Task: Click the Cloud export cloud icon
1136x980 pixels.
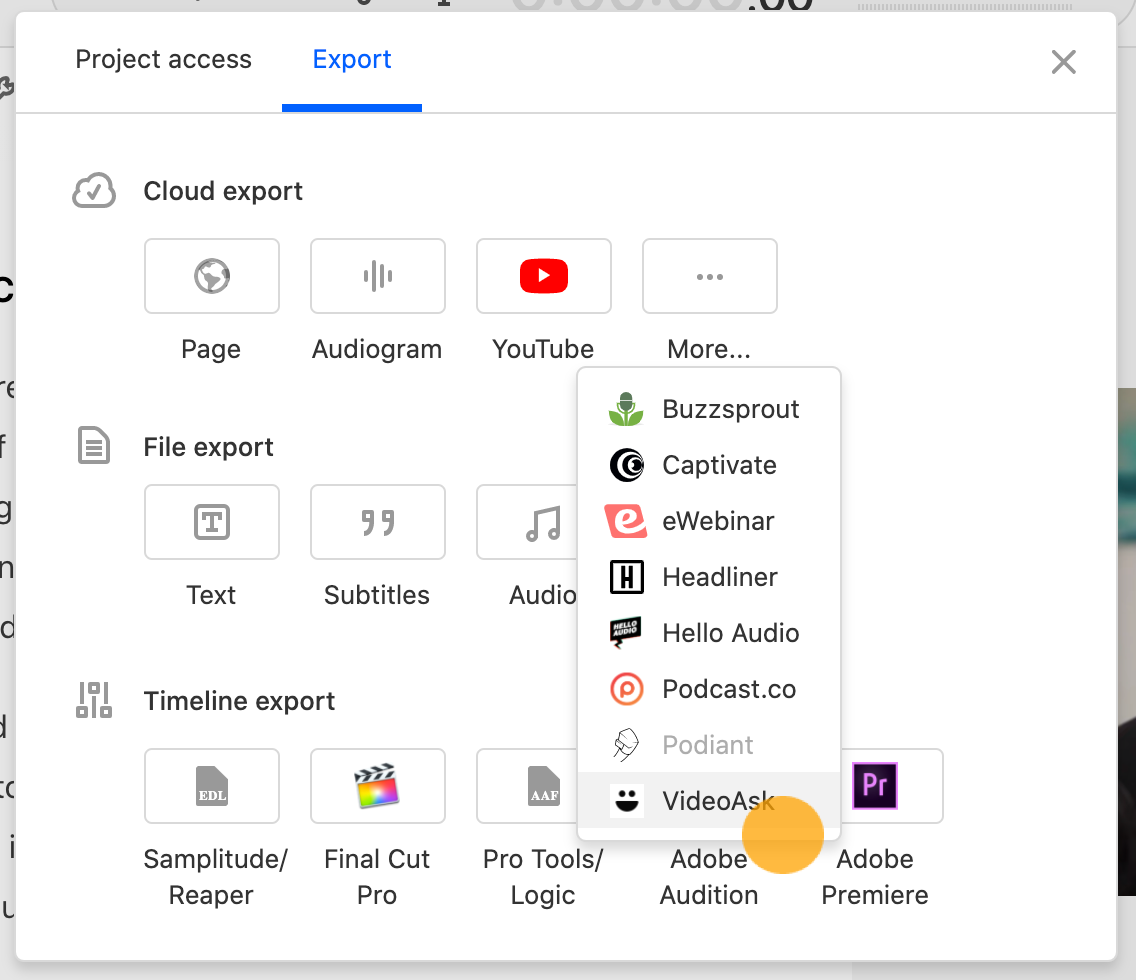Action: (x=94, y=190)
